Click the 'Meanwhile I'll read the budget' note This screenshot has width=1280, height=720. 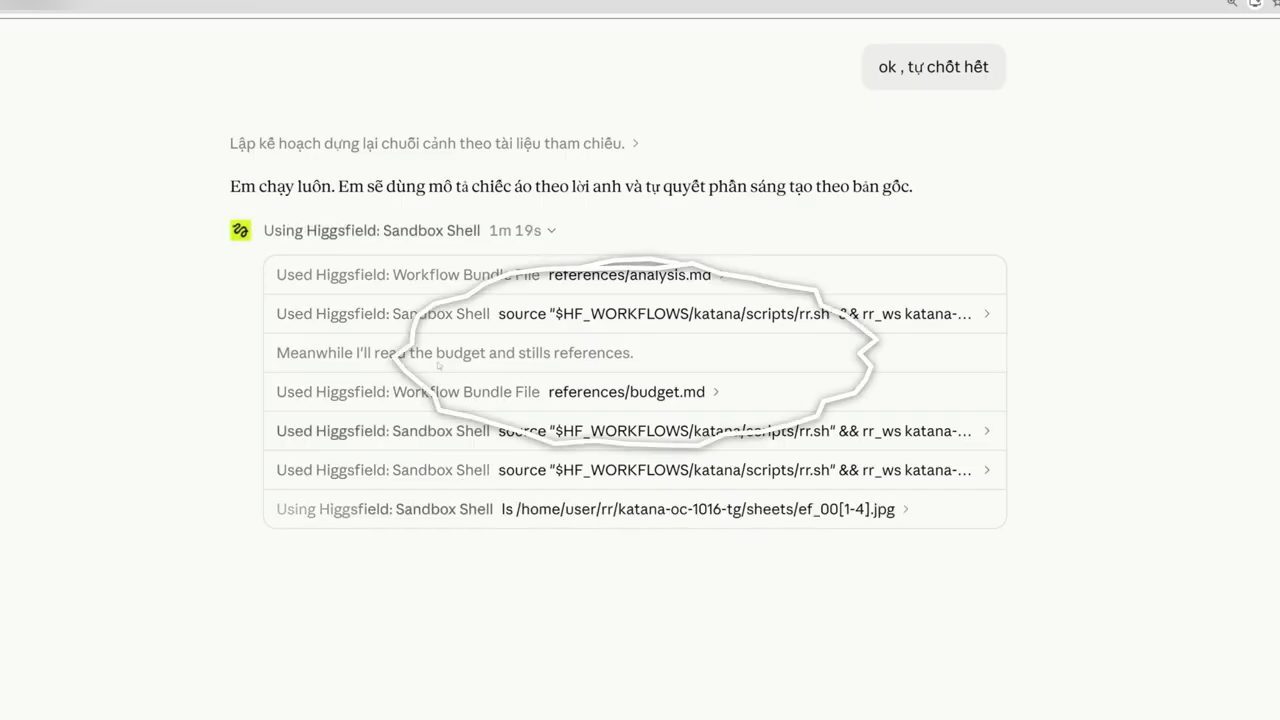[x=455, y=353]
